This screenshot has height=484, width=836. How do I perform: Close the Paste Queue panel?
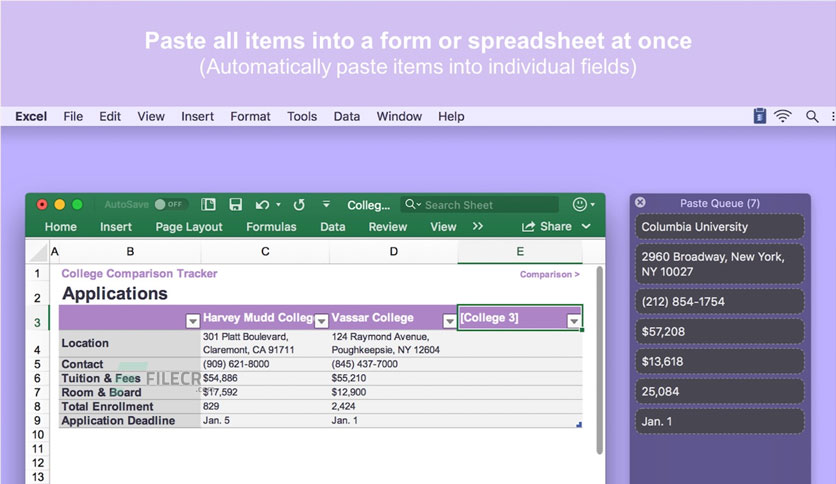pos(640,202)
